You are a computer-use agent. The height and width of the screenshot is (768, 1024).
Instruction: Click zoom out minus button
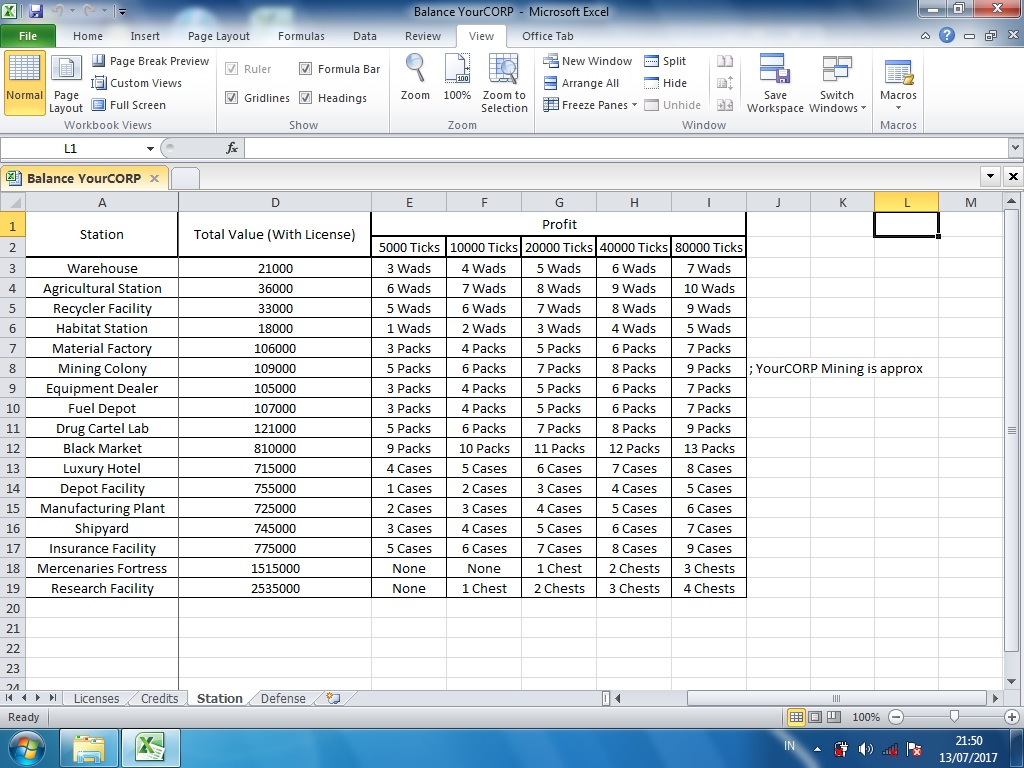[896, 717]
